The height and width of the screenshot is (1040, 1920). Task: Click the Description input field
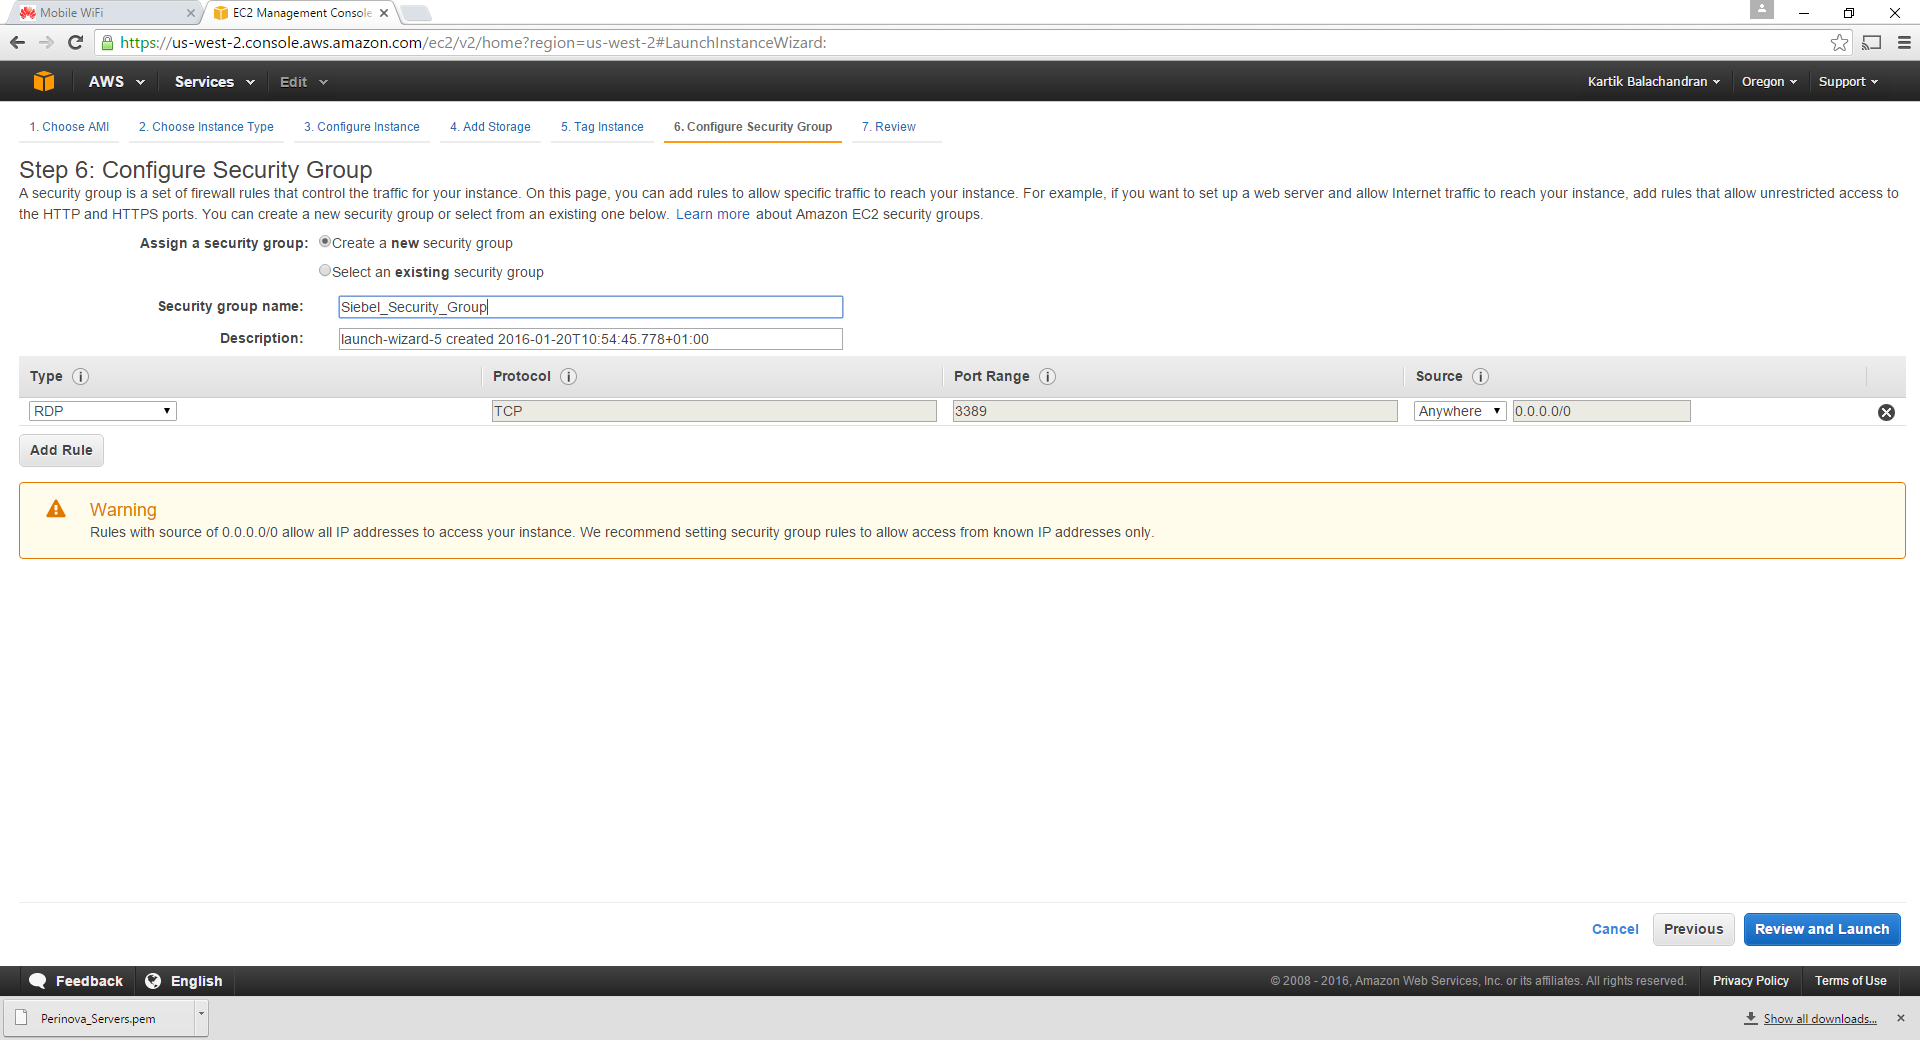pos(590,339)
